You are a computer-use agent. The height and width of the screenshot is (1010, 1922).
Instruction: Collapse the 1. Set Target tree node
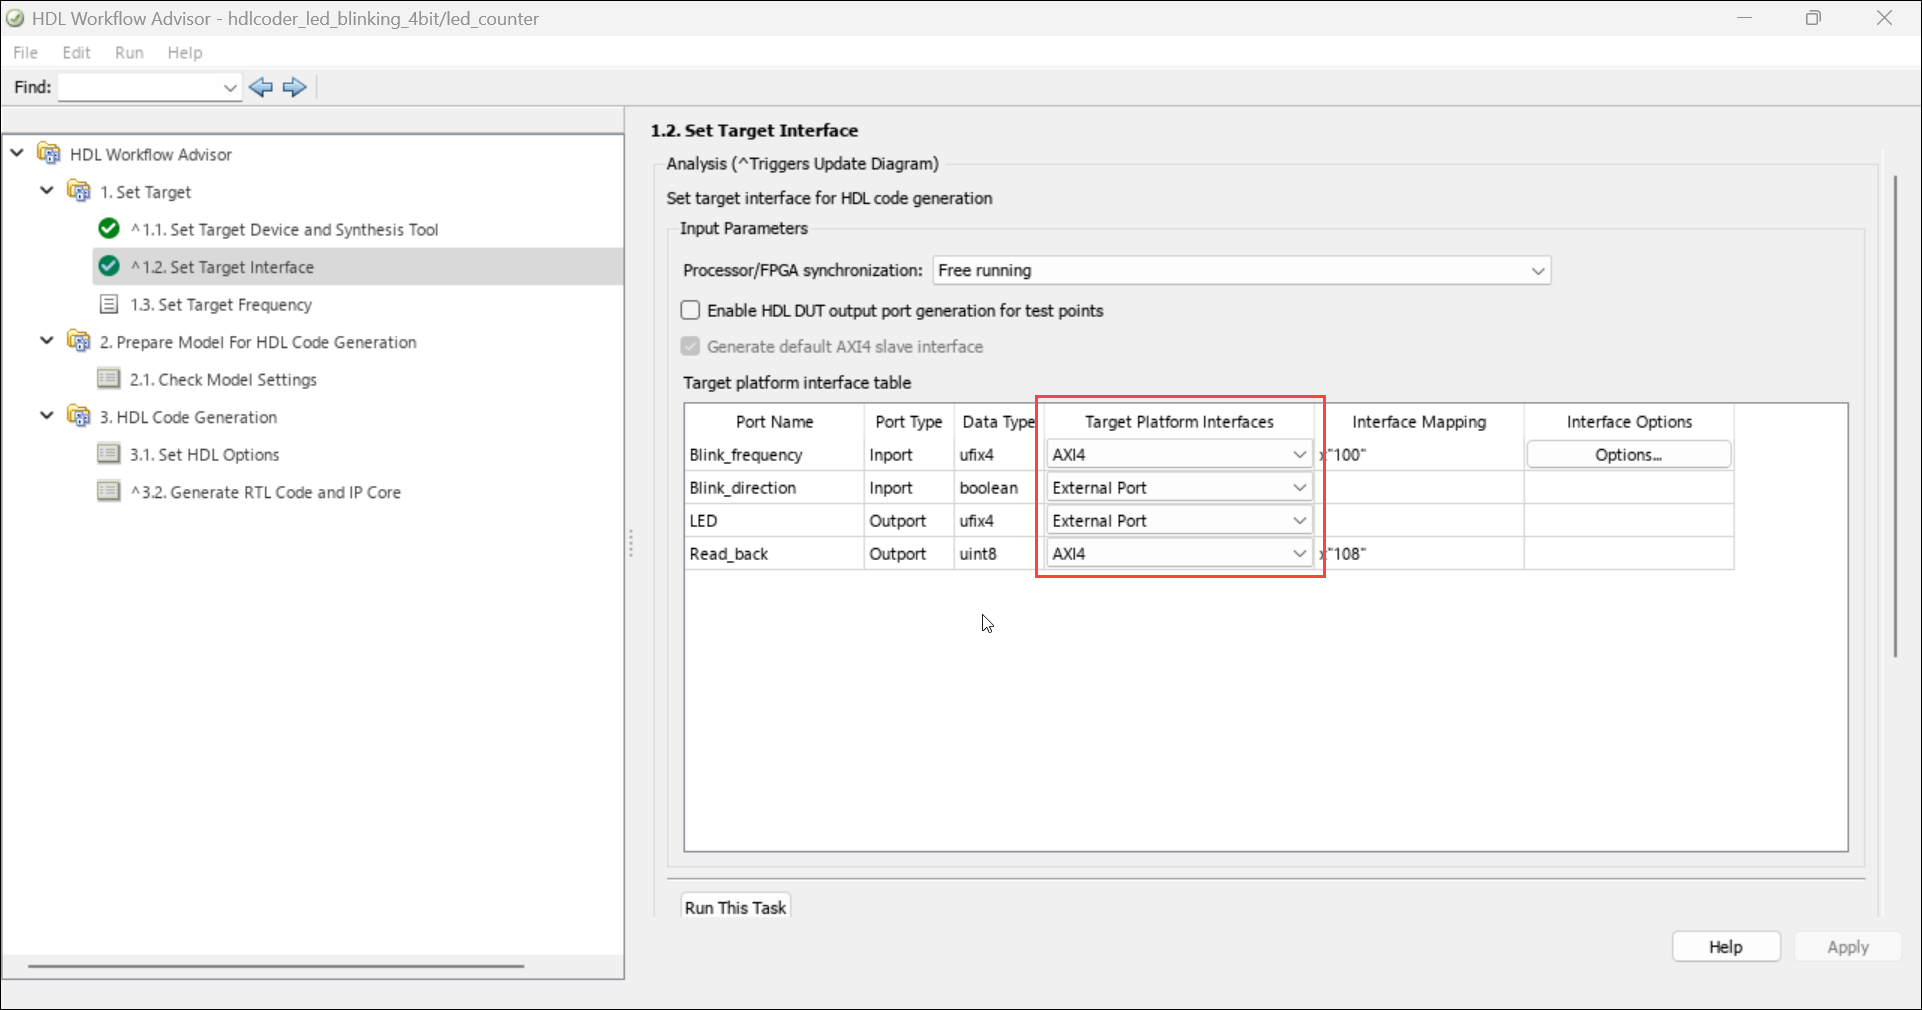[x=46, y=191]
